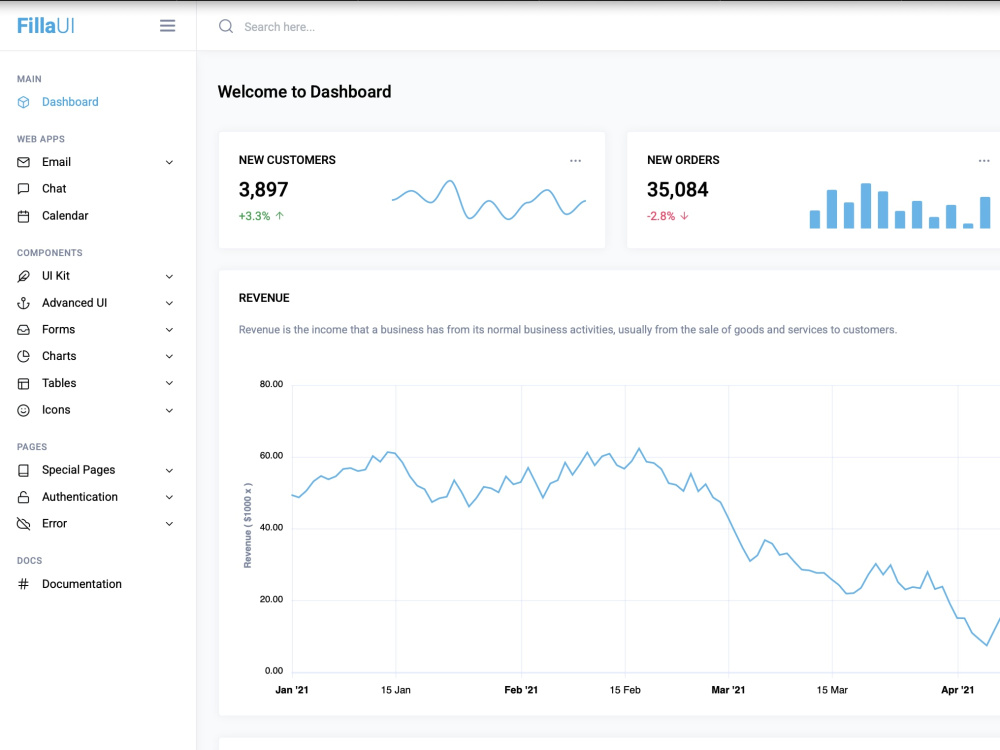Click the Dashboard cube icon
The height and width of the screenshot is (750, 1000).
coord(24,102)
